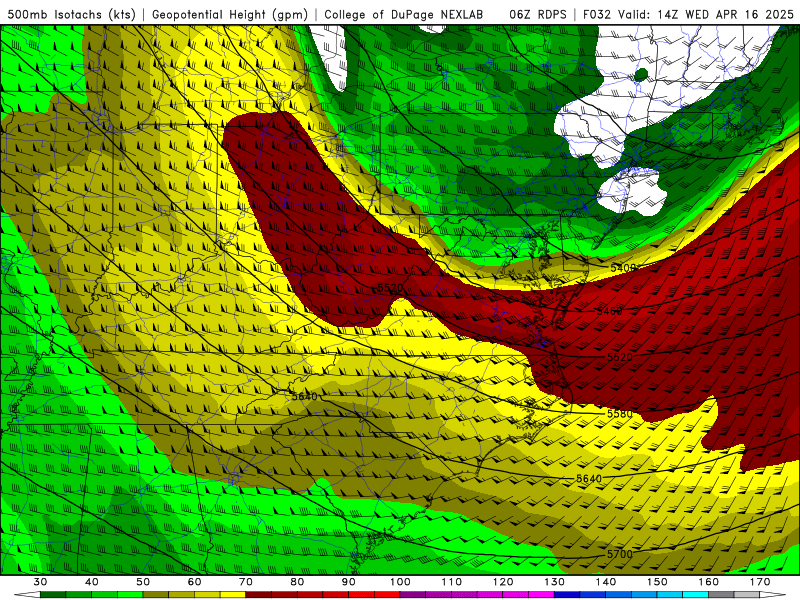Click the 80 value on the color scale
Image resolution: width=800 pixels, height=600 pixels.
coord(297,582)
